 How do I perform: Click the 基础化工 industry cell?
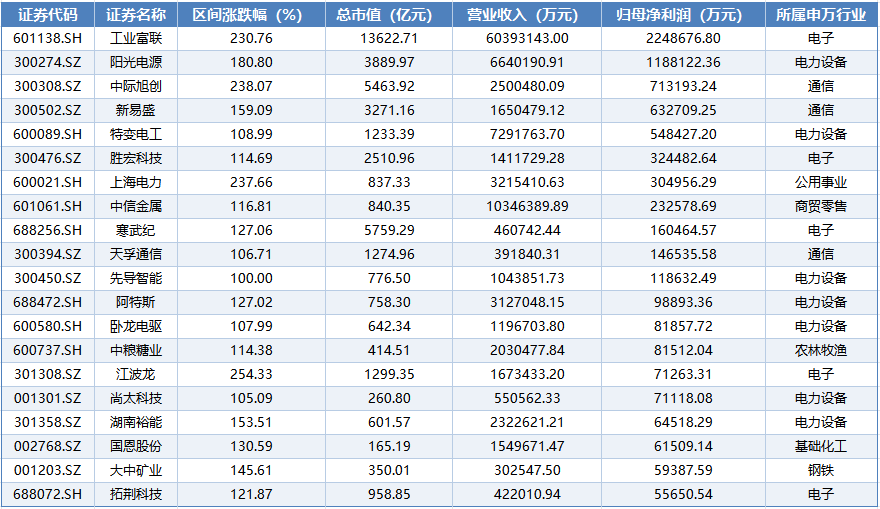[820, 446]
